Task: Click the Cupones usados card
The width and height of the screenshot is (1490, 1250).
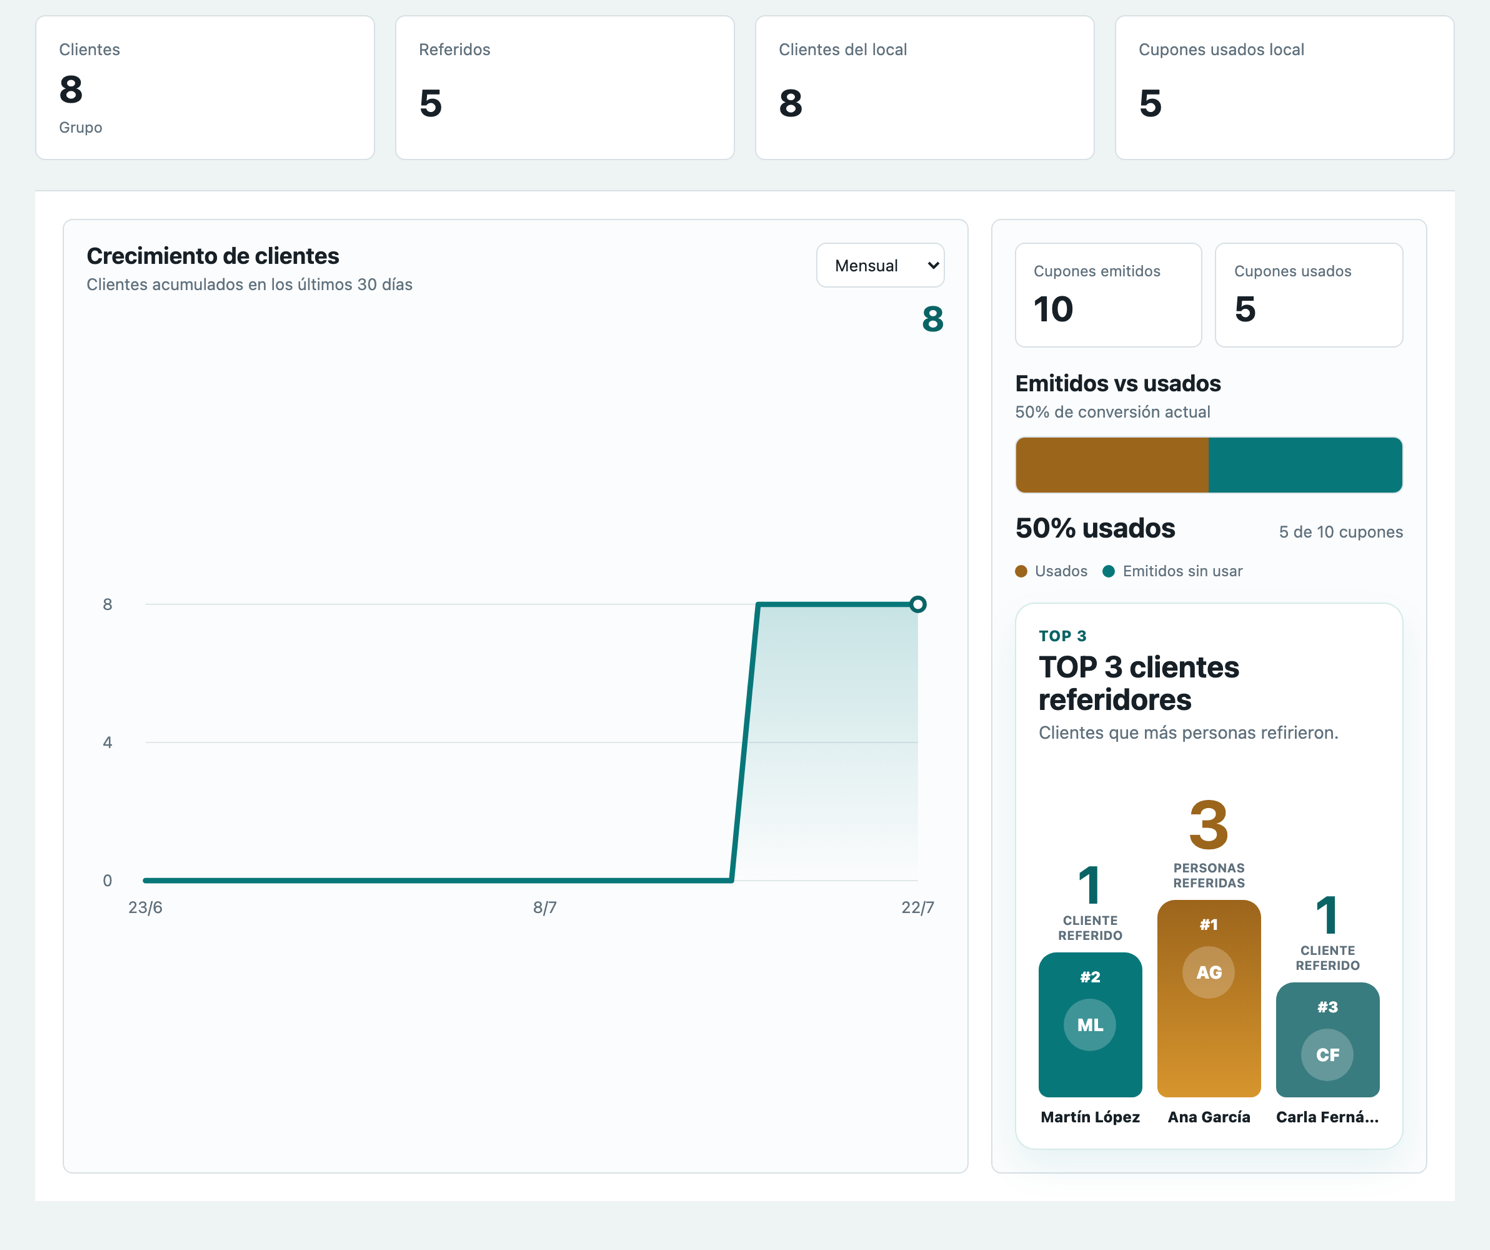Action: [x=1309, y=295]
